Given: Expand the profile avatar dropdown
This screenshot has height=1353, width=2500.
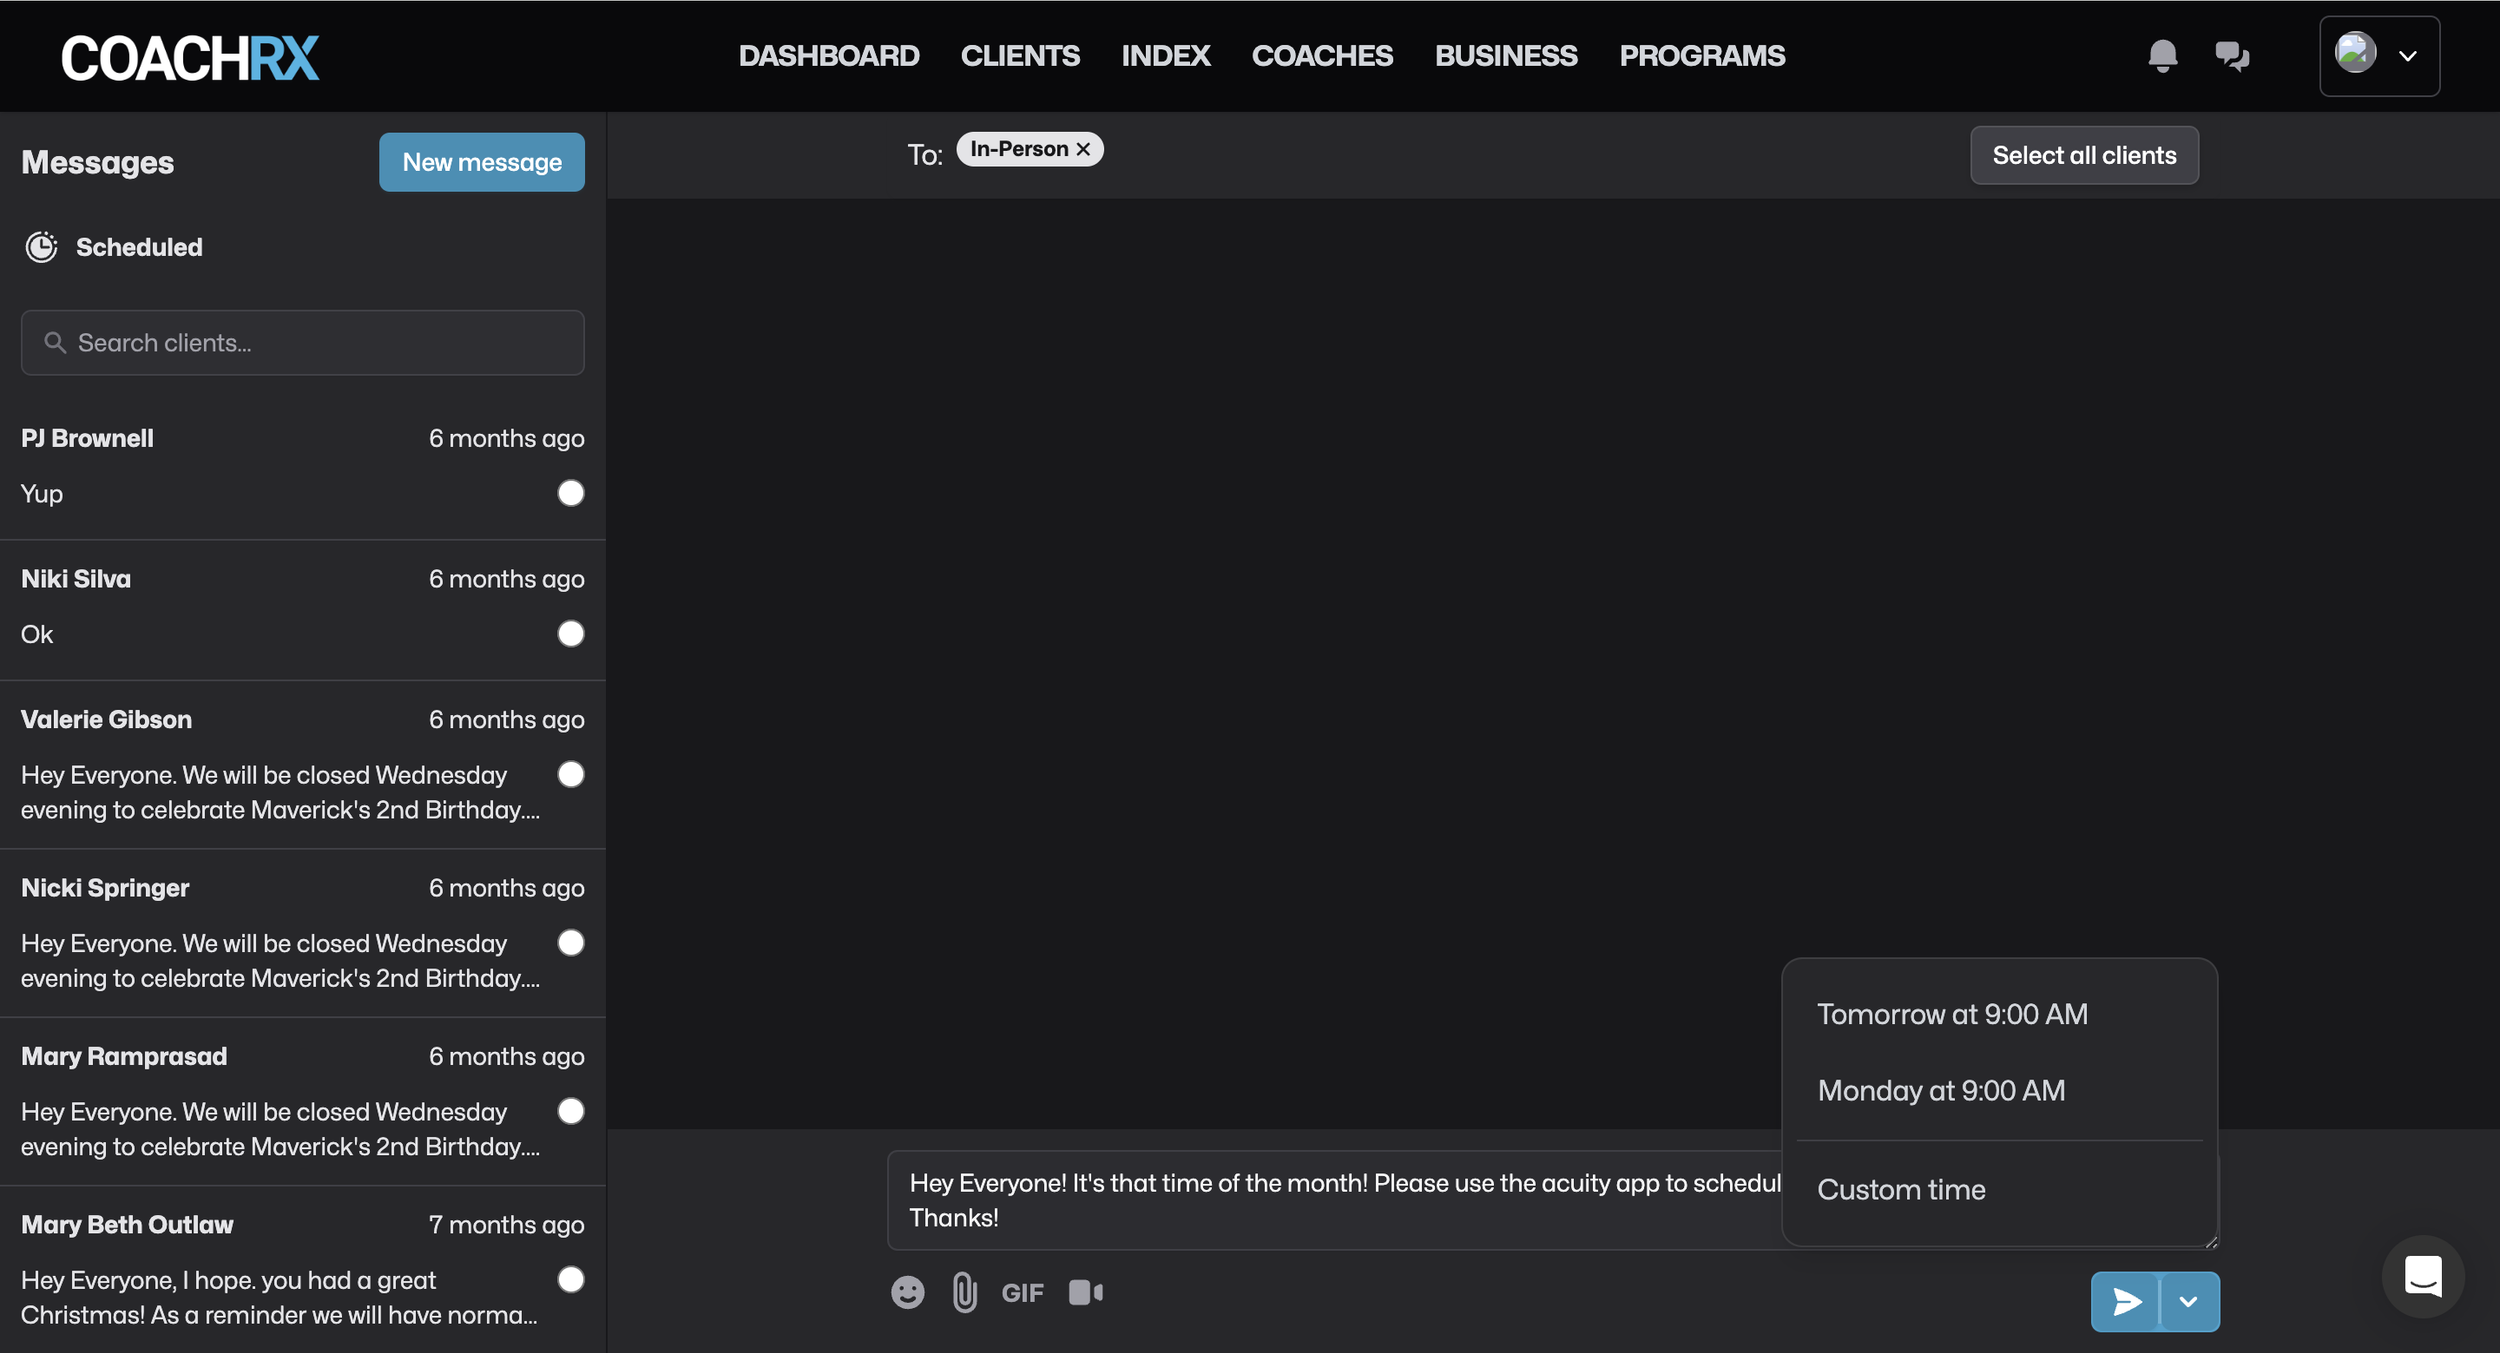Looking at the screenshot, I should pos(2379,56).
